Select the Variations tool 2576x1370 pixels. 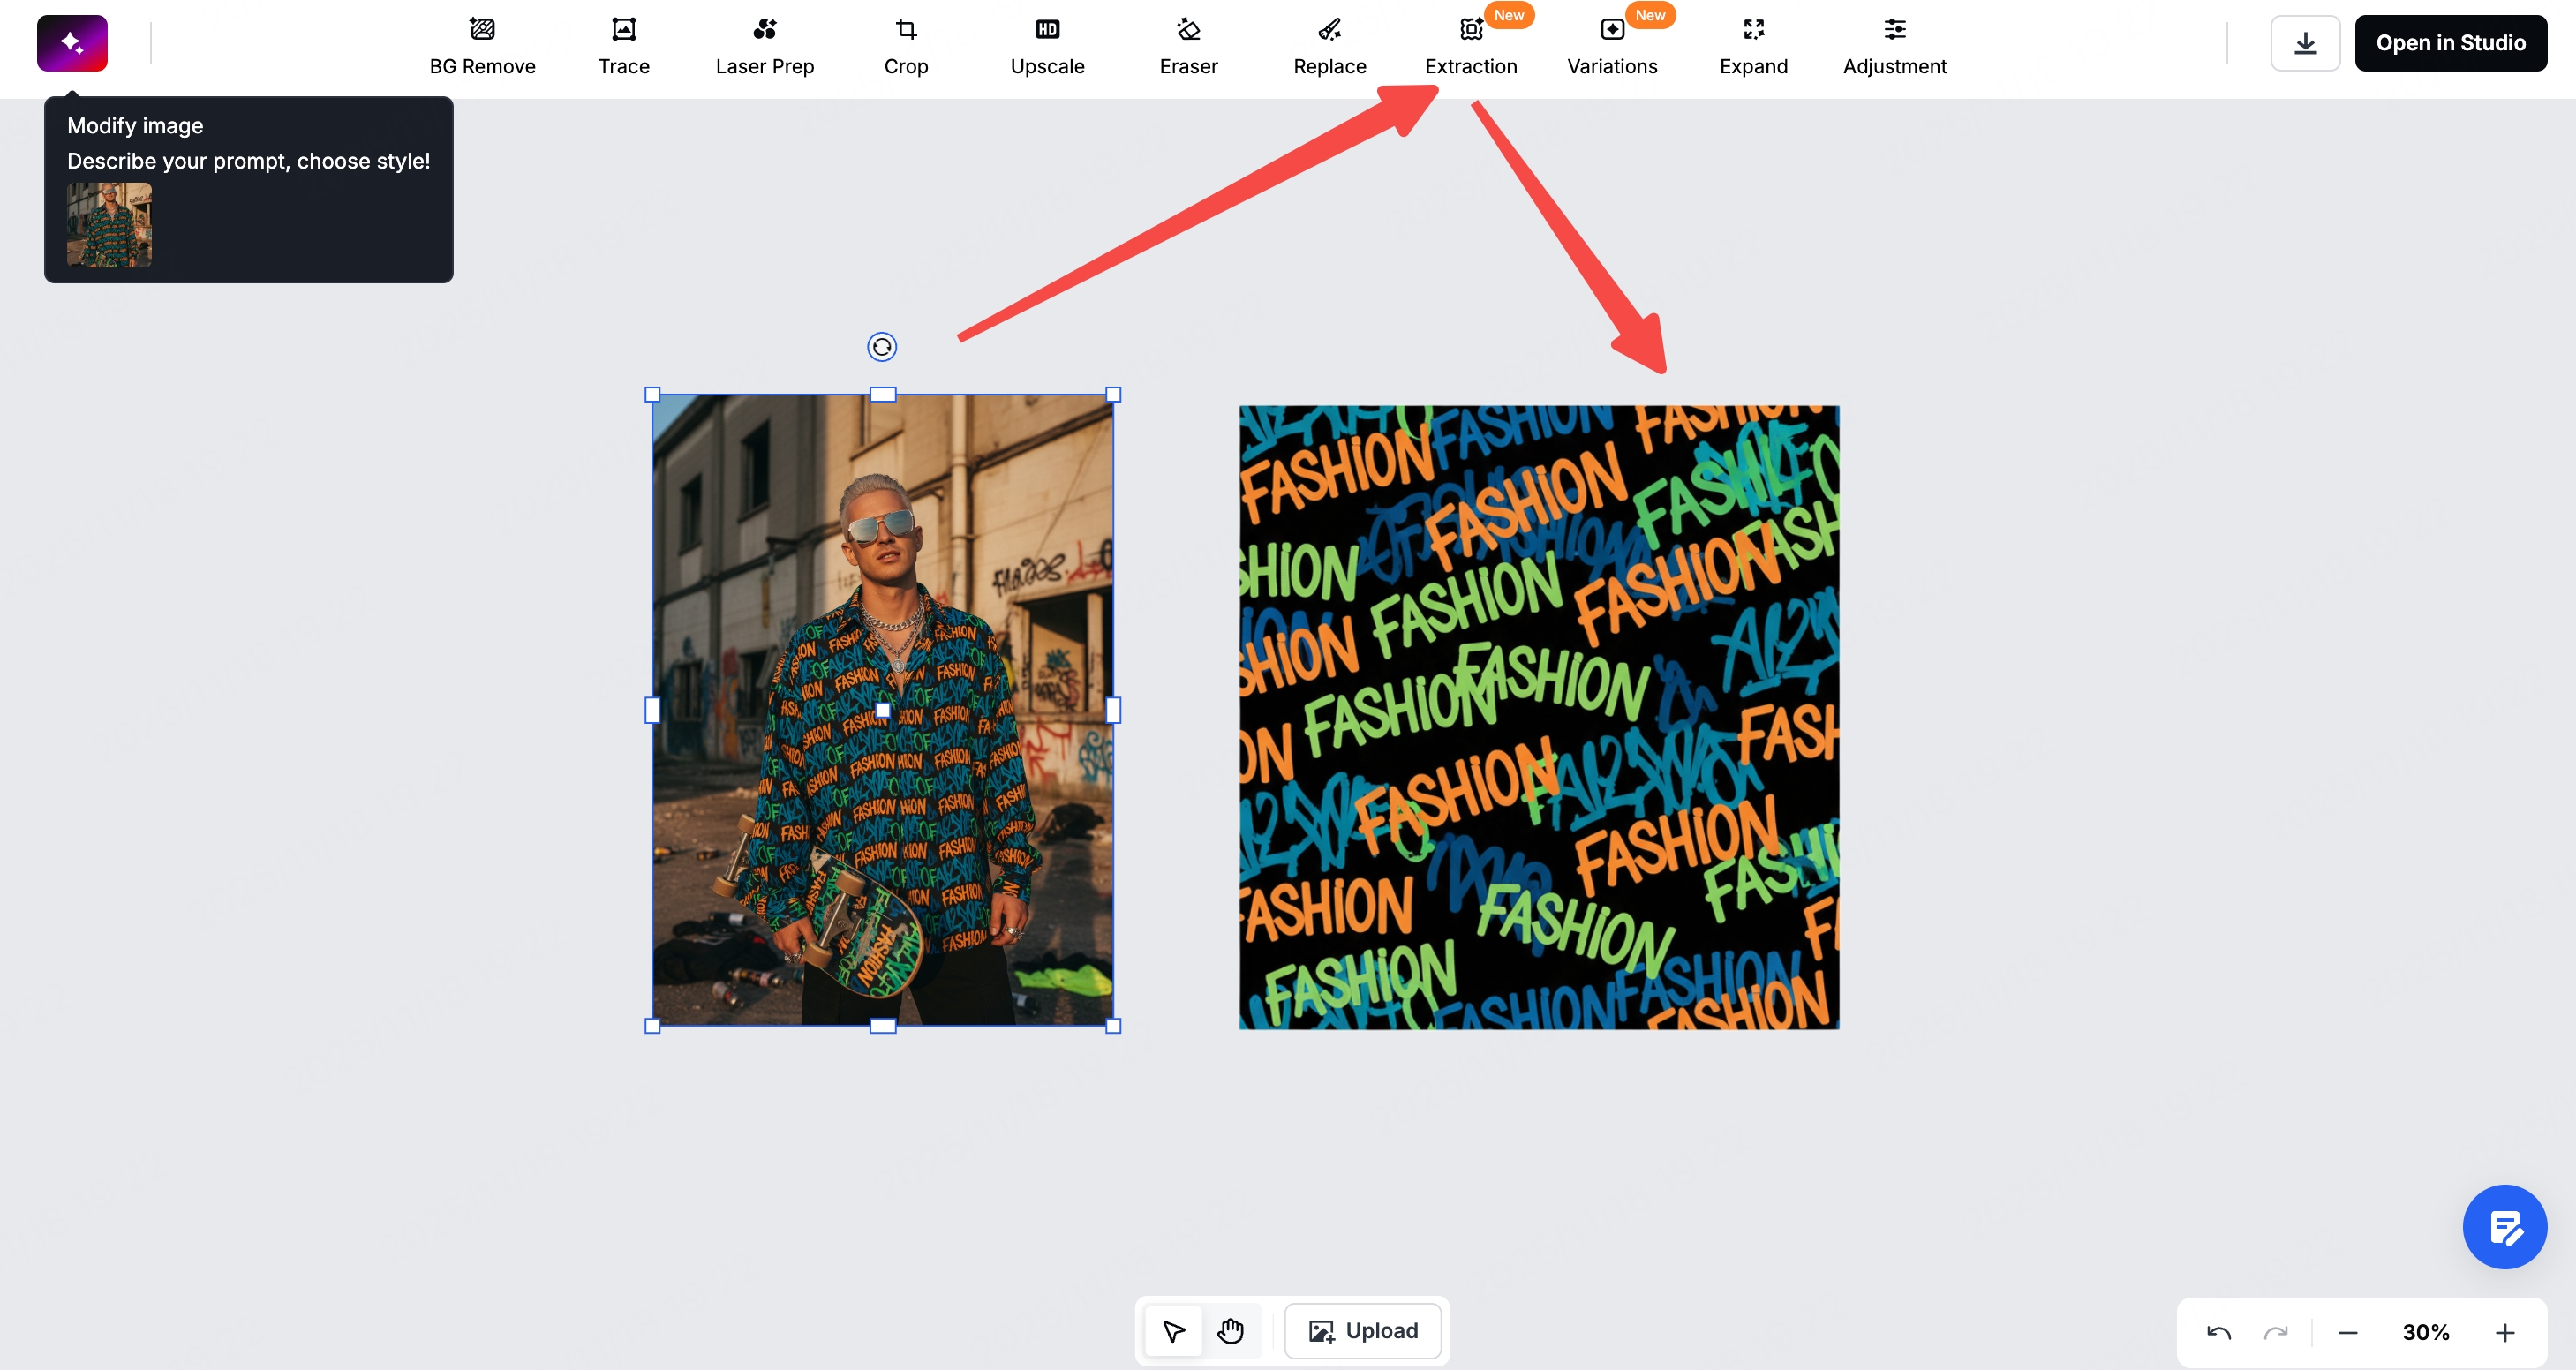click(x=1612, y=47)
